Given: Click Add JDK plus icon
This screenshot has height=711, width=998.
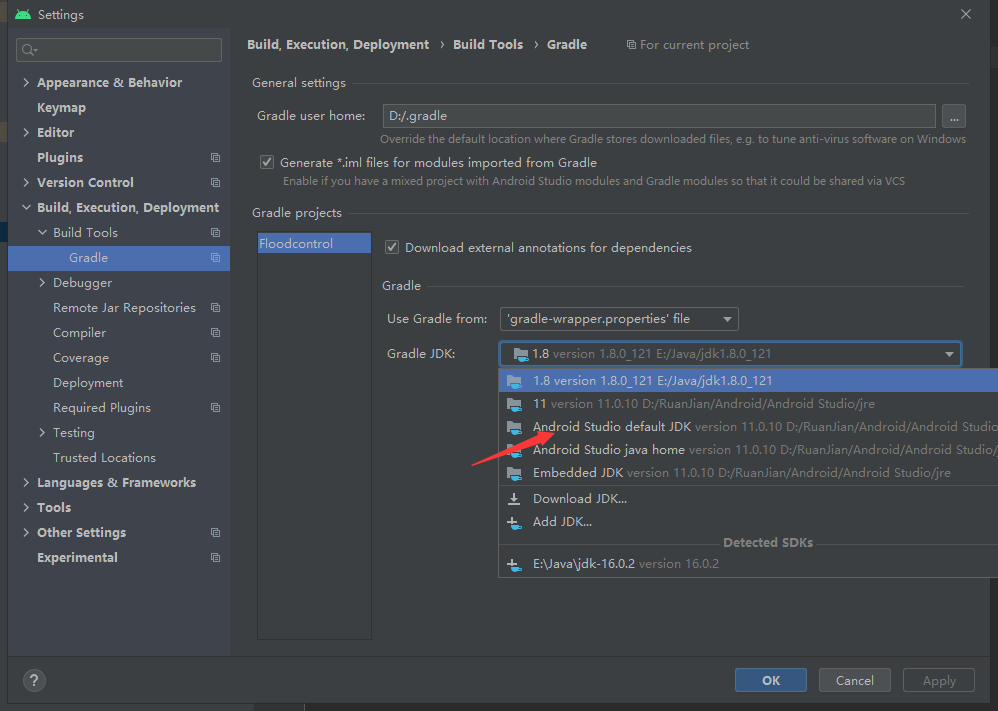Looking at the screenshot, I should coord(514,521).
